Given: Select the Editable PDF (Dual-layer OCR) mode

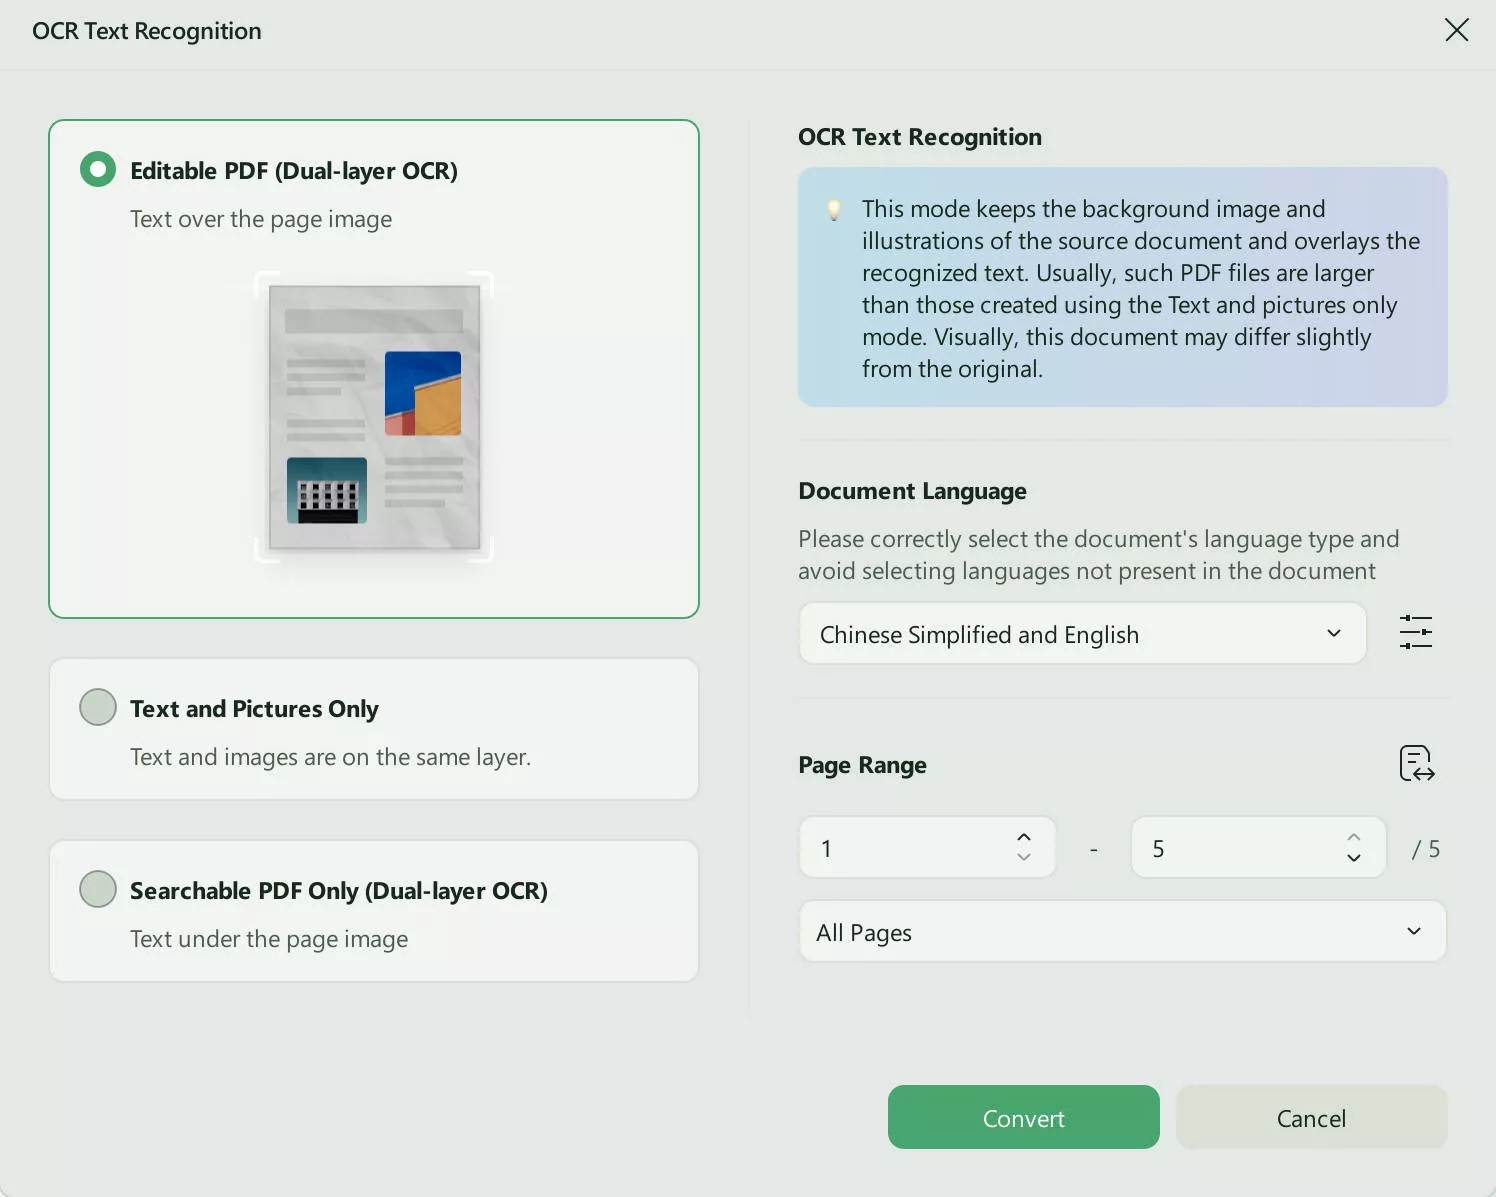Looking at the screenshot, I should point(97,169).
